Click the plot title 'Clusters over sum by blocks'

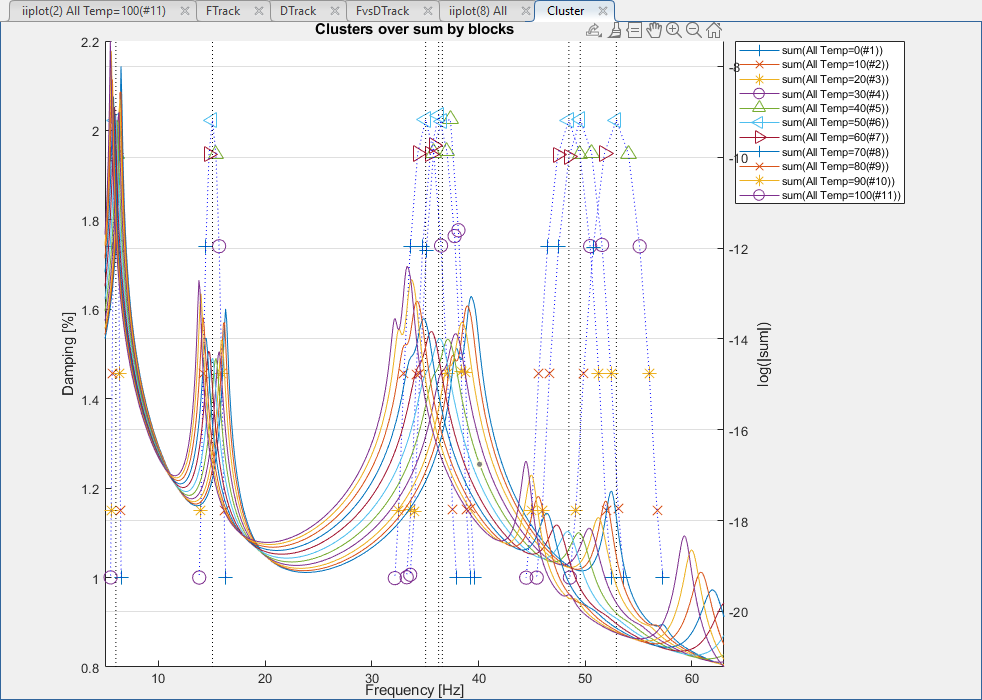point(414,29)
